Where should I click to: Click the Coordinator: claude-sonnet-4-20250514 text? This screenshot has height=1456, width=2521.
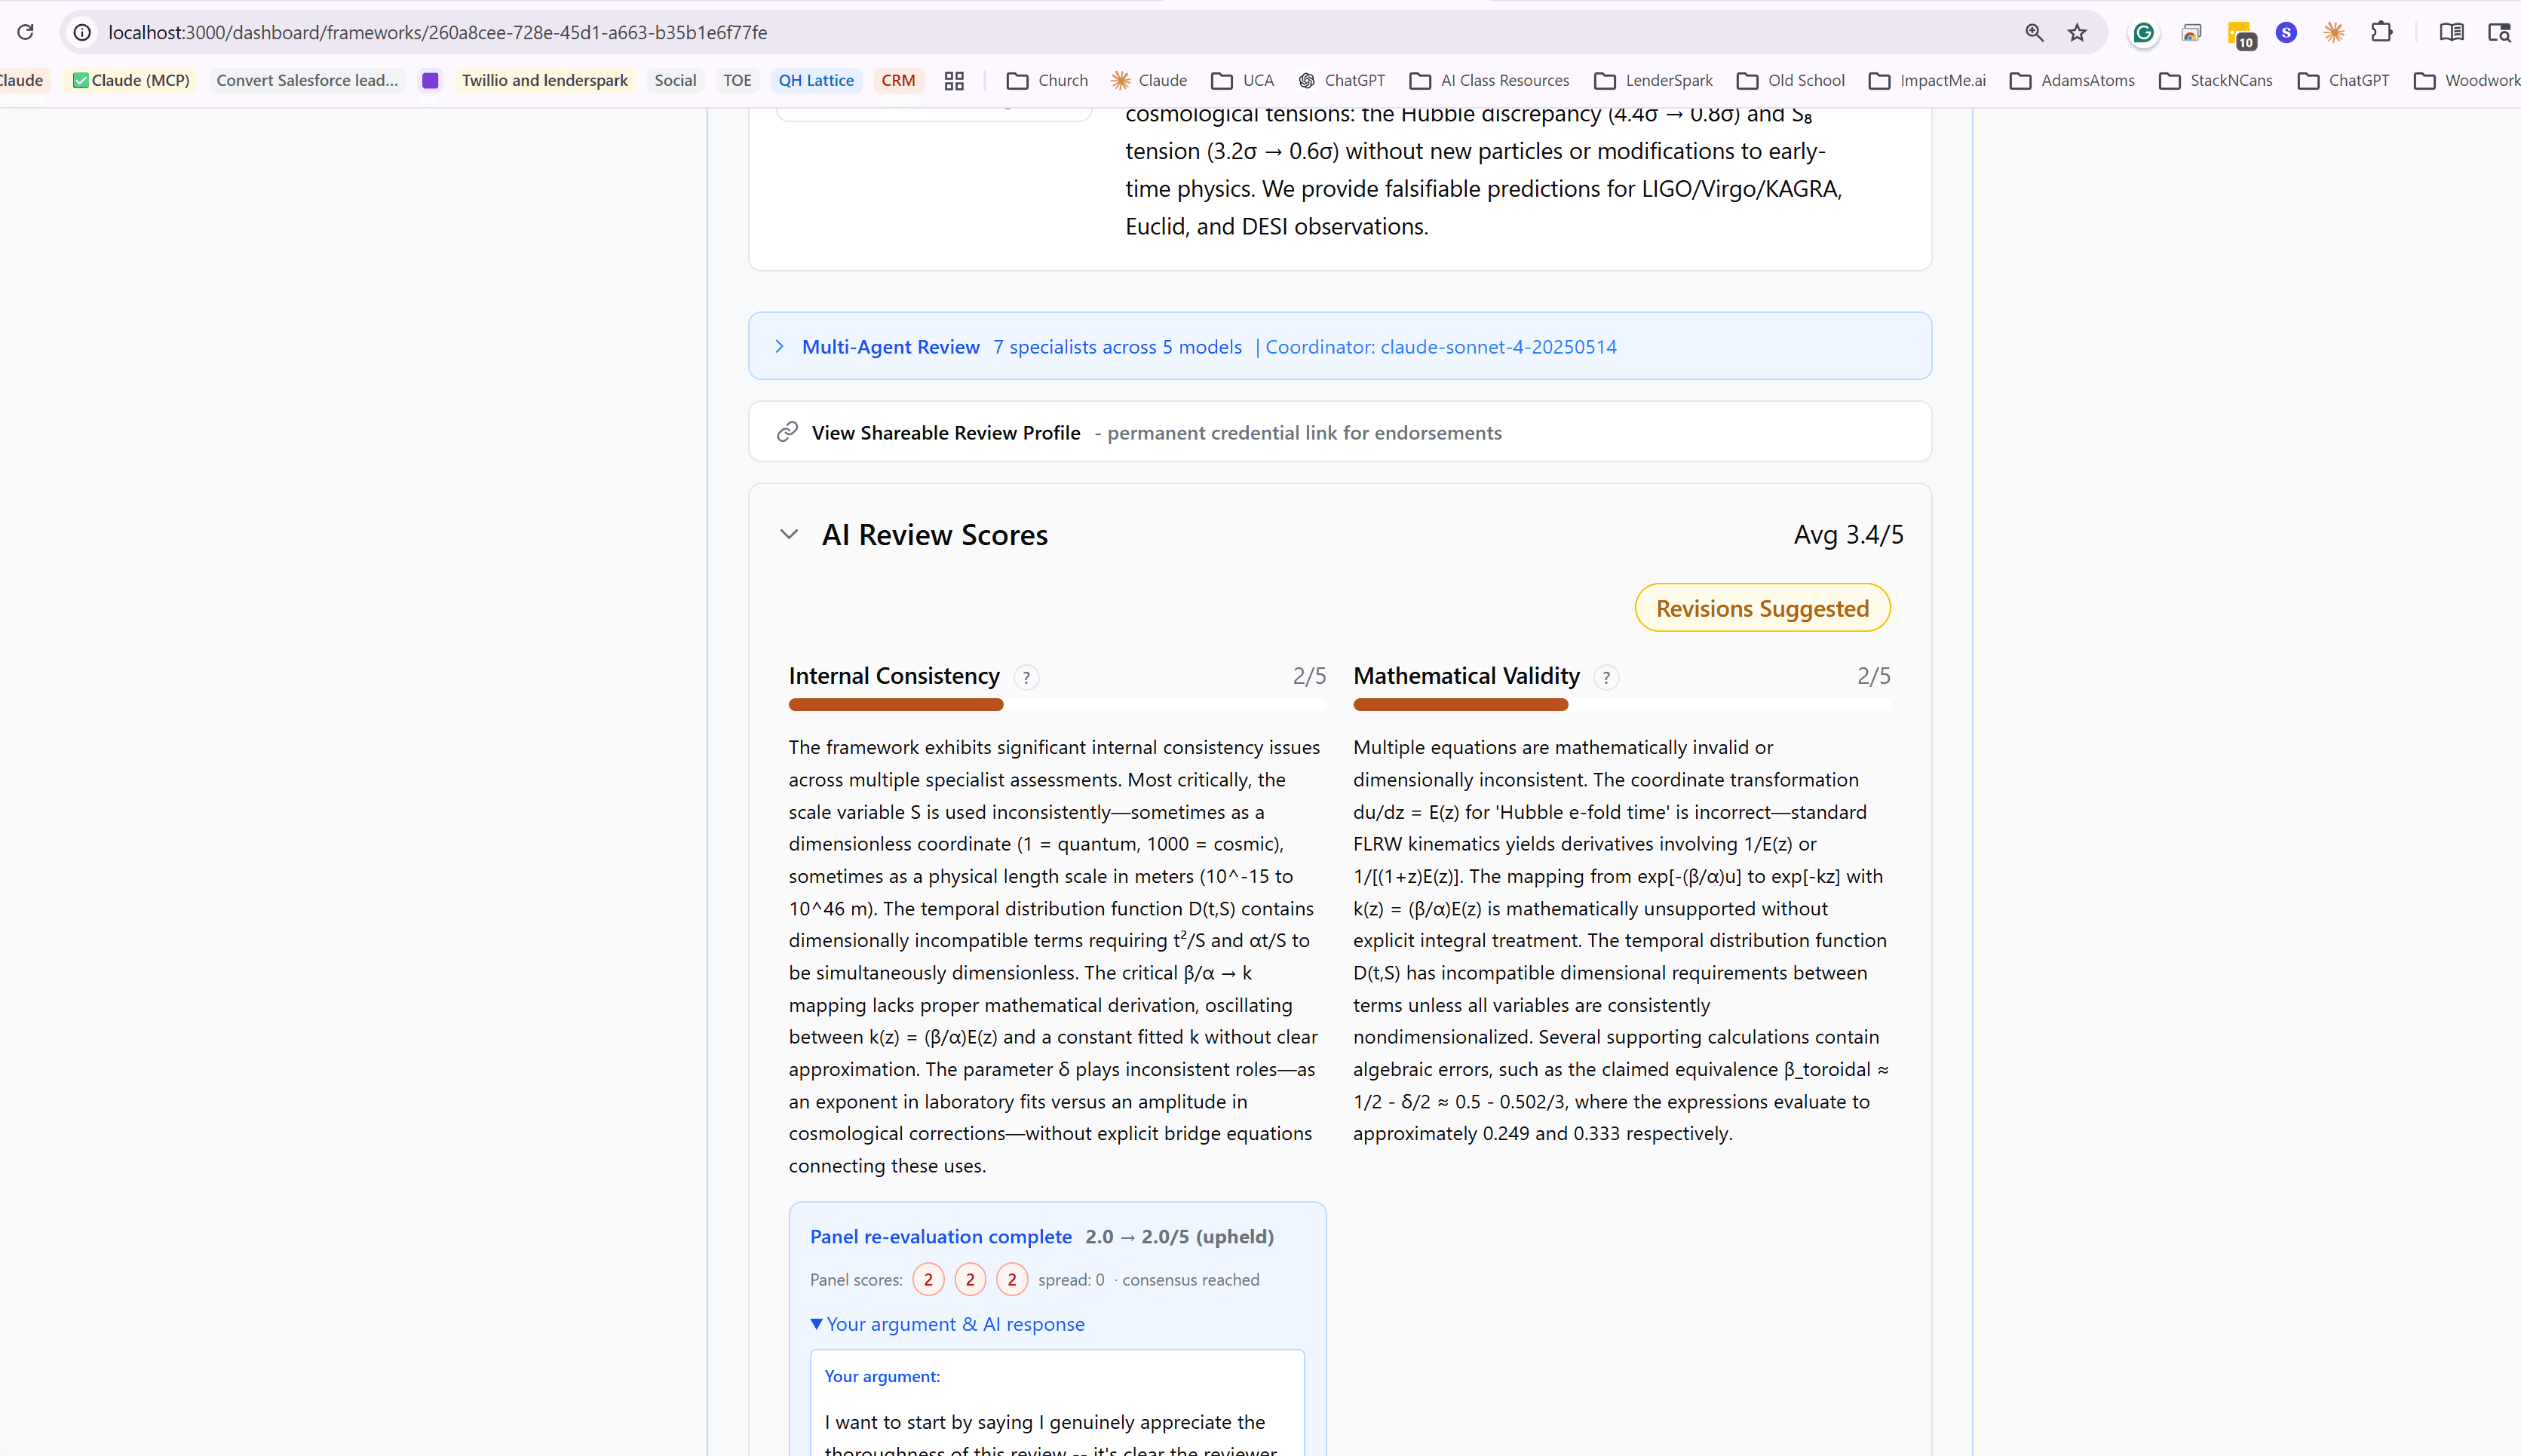coord(1440,346)
